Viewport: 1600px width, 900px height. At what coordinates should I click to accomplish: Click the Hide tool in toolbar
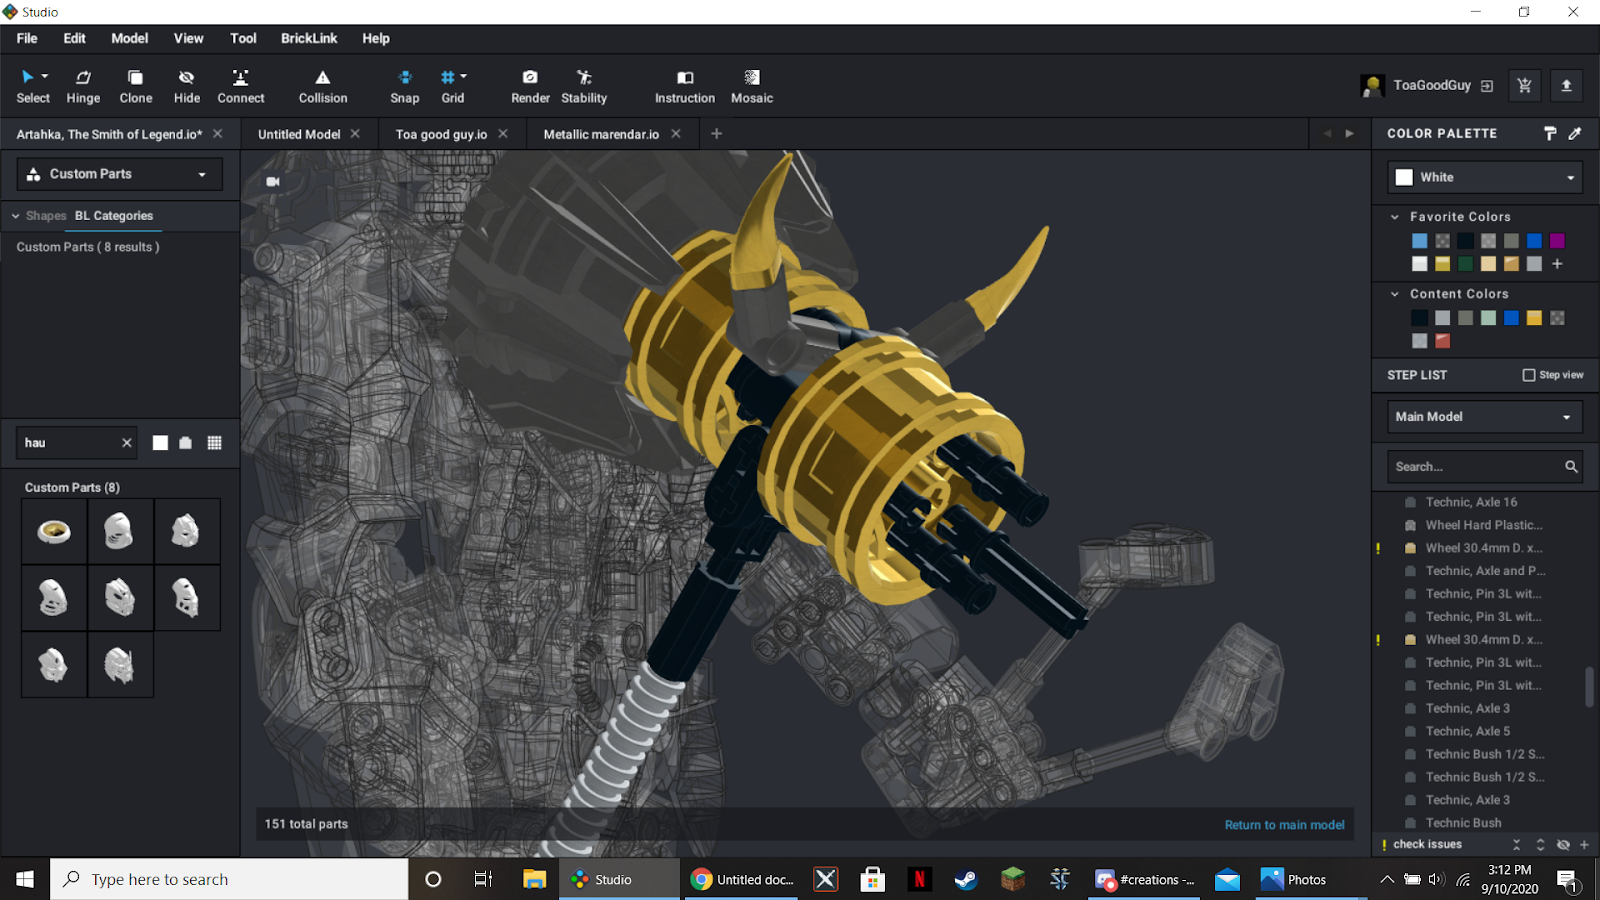pyautogui.click(x=186, y=86)
